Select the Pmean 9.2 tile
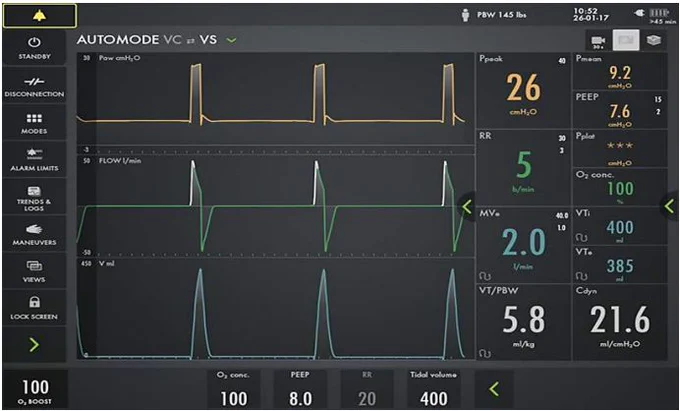 pos(620,71)
